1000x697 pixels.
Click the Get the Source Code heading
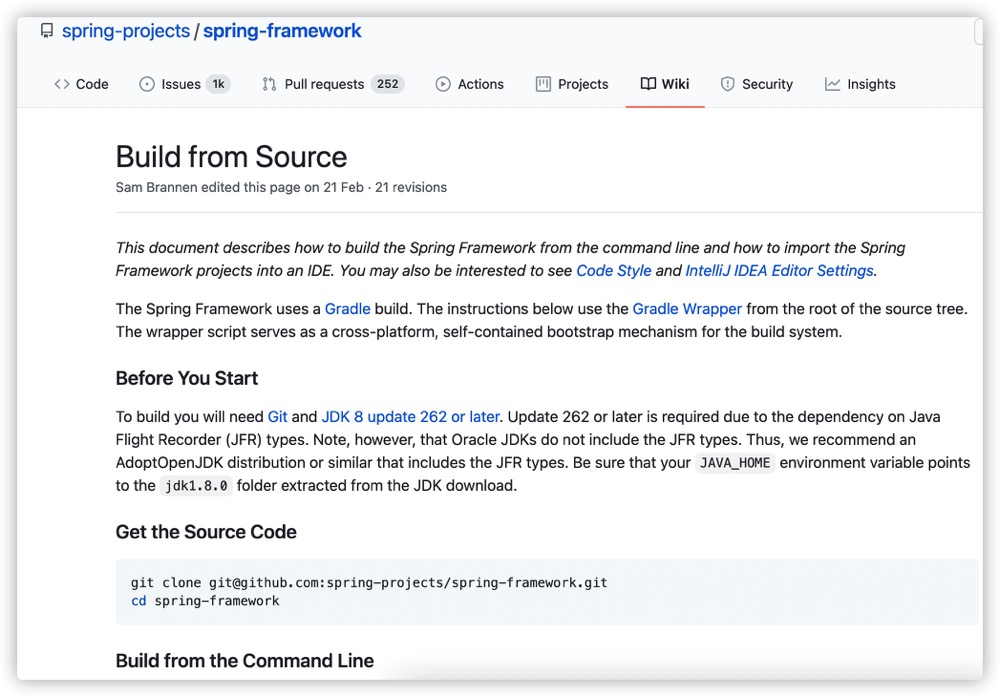(206, 532)
